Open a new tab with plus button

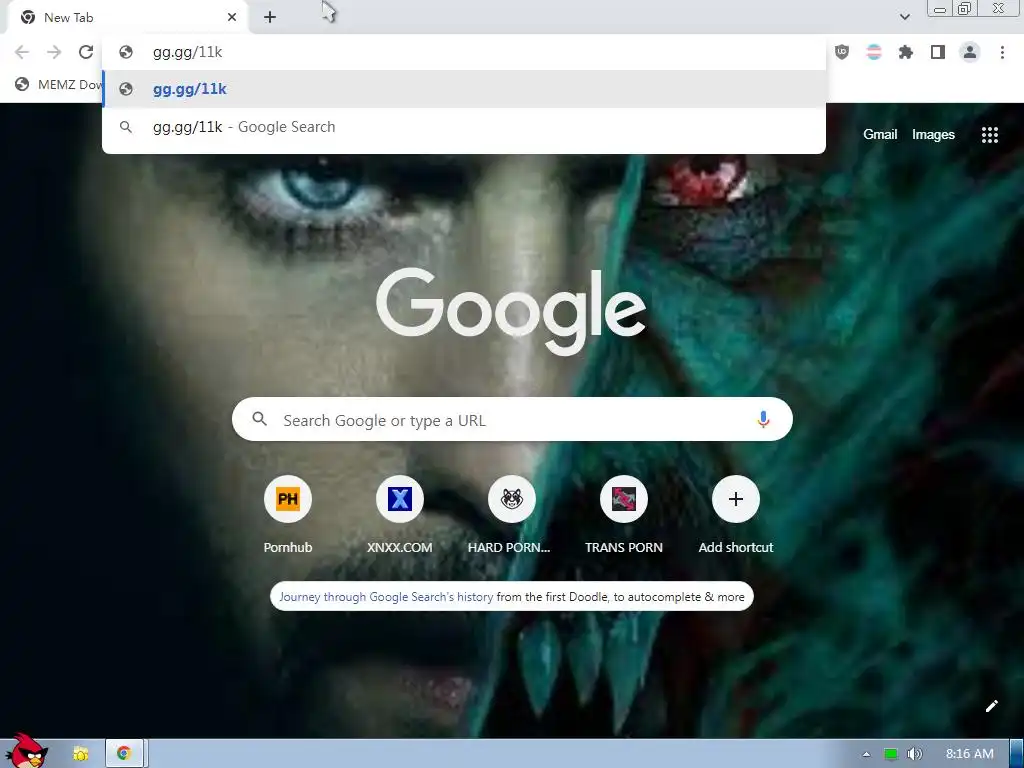point(270,18)
